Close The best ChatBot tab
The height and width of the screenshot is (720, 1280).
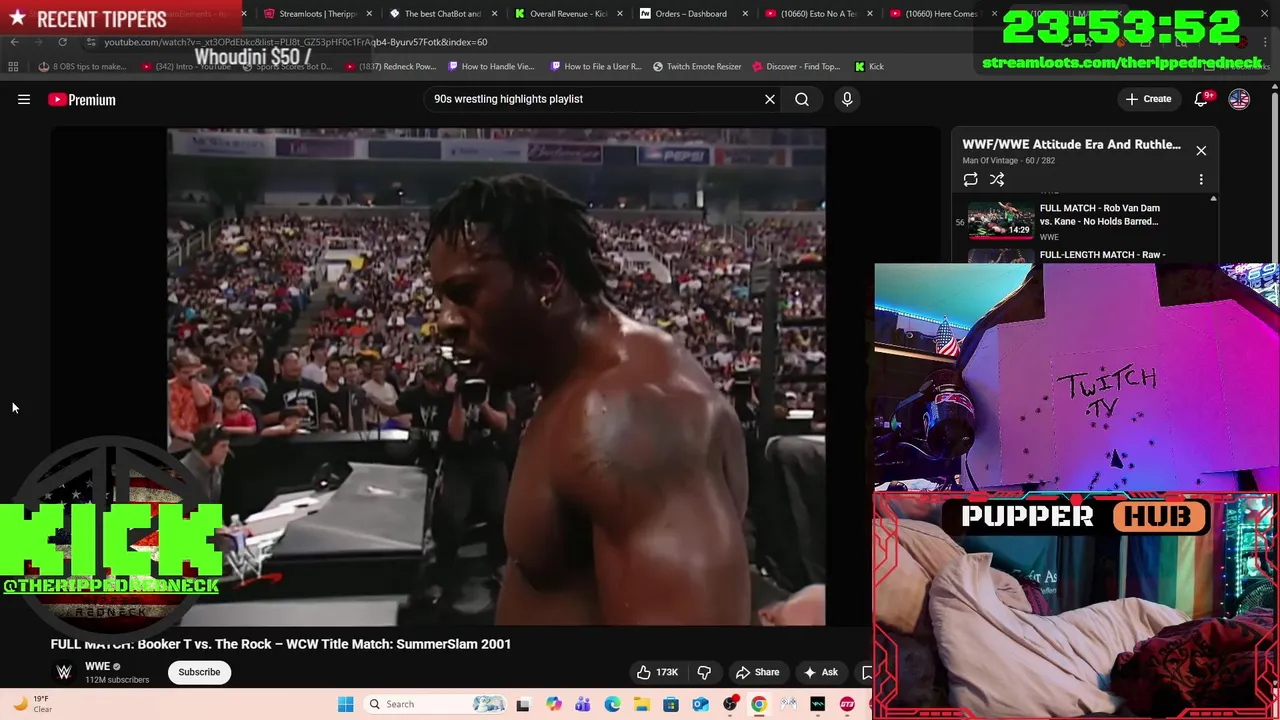[x=494, y=14]
